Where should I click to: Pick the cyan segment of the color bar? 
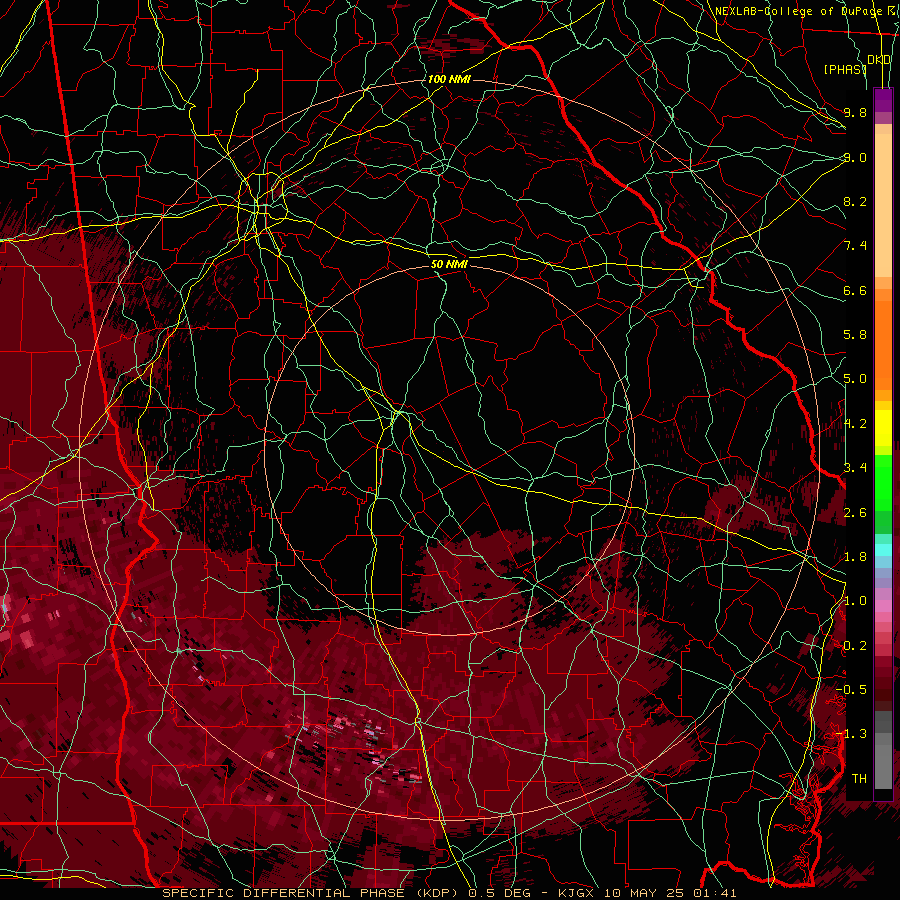point(883,550)
